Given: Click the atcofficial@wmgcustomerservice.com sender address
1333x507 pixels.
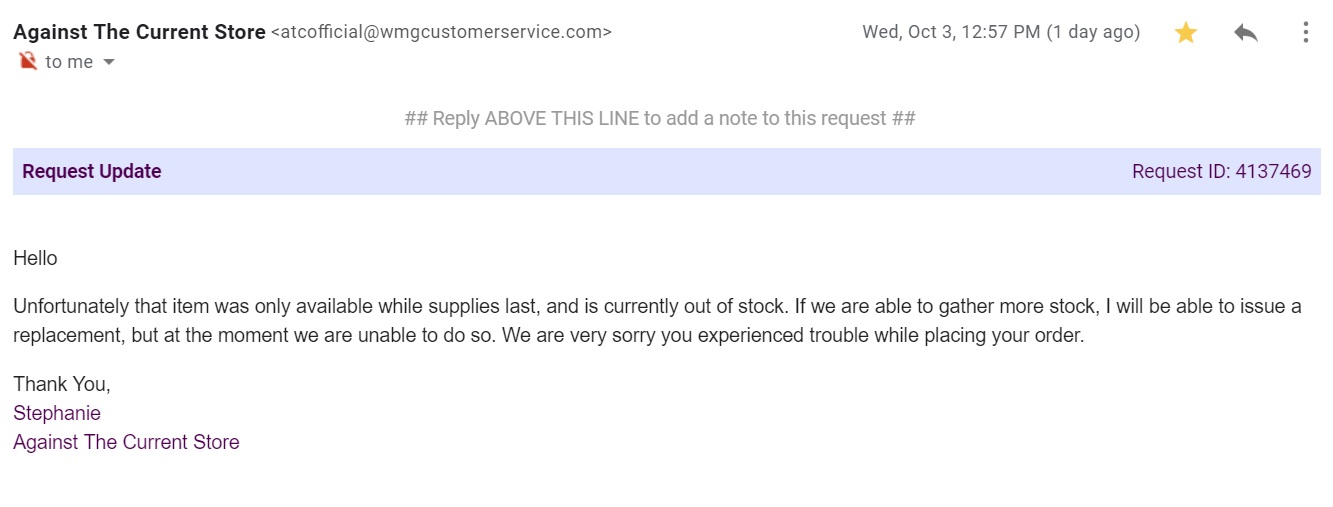Looking at the screenshot, I should coord(441,32).
